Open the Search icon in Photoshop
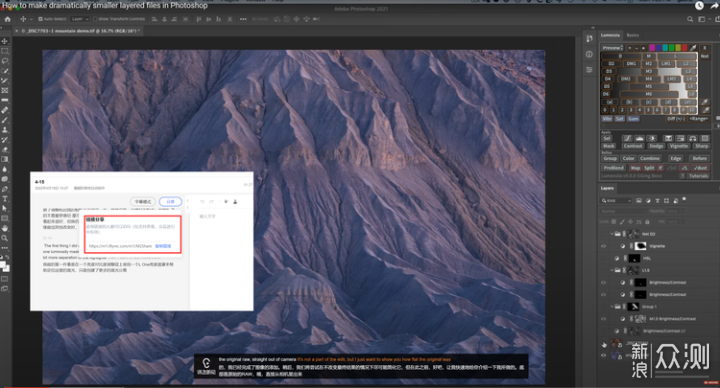 pos(690,19)
